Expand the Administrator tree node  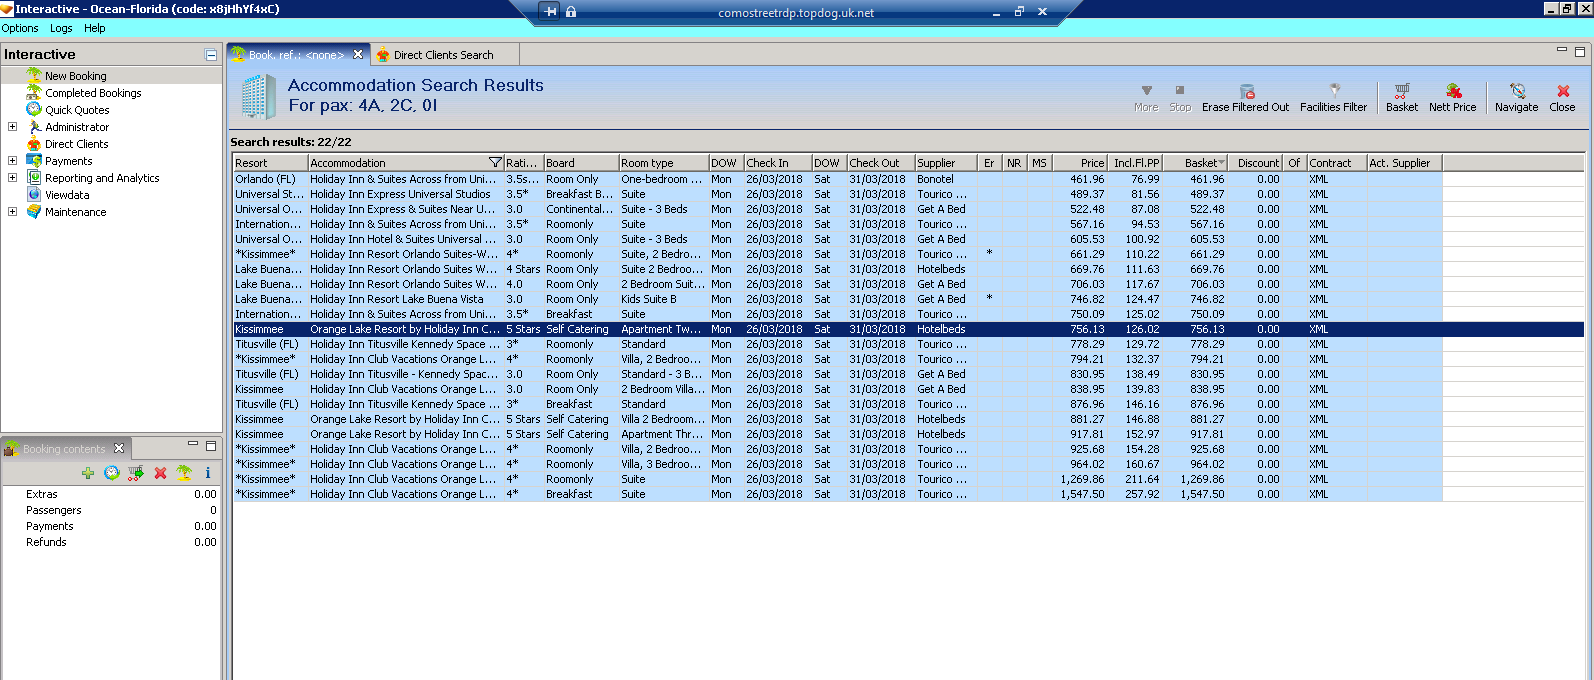pyautogui.click(x=12, y=127)
